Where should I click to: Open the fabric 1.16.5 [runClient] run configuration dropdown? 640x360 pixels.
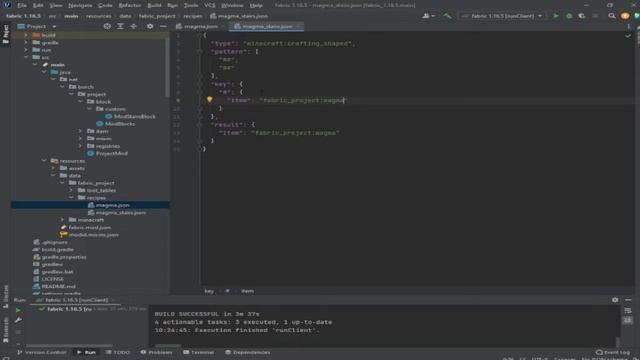[x=503, y=16]
